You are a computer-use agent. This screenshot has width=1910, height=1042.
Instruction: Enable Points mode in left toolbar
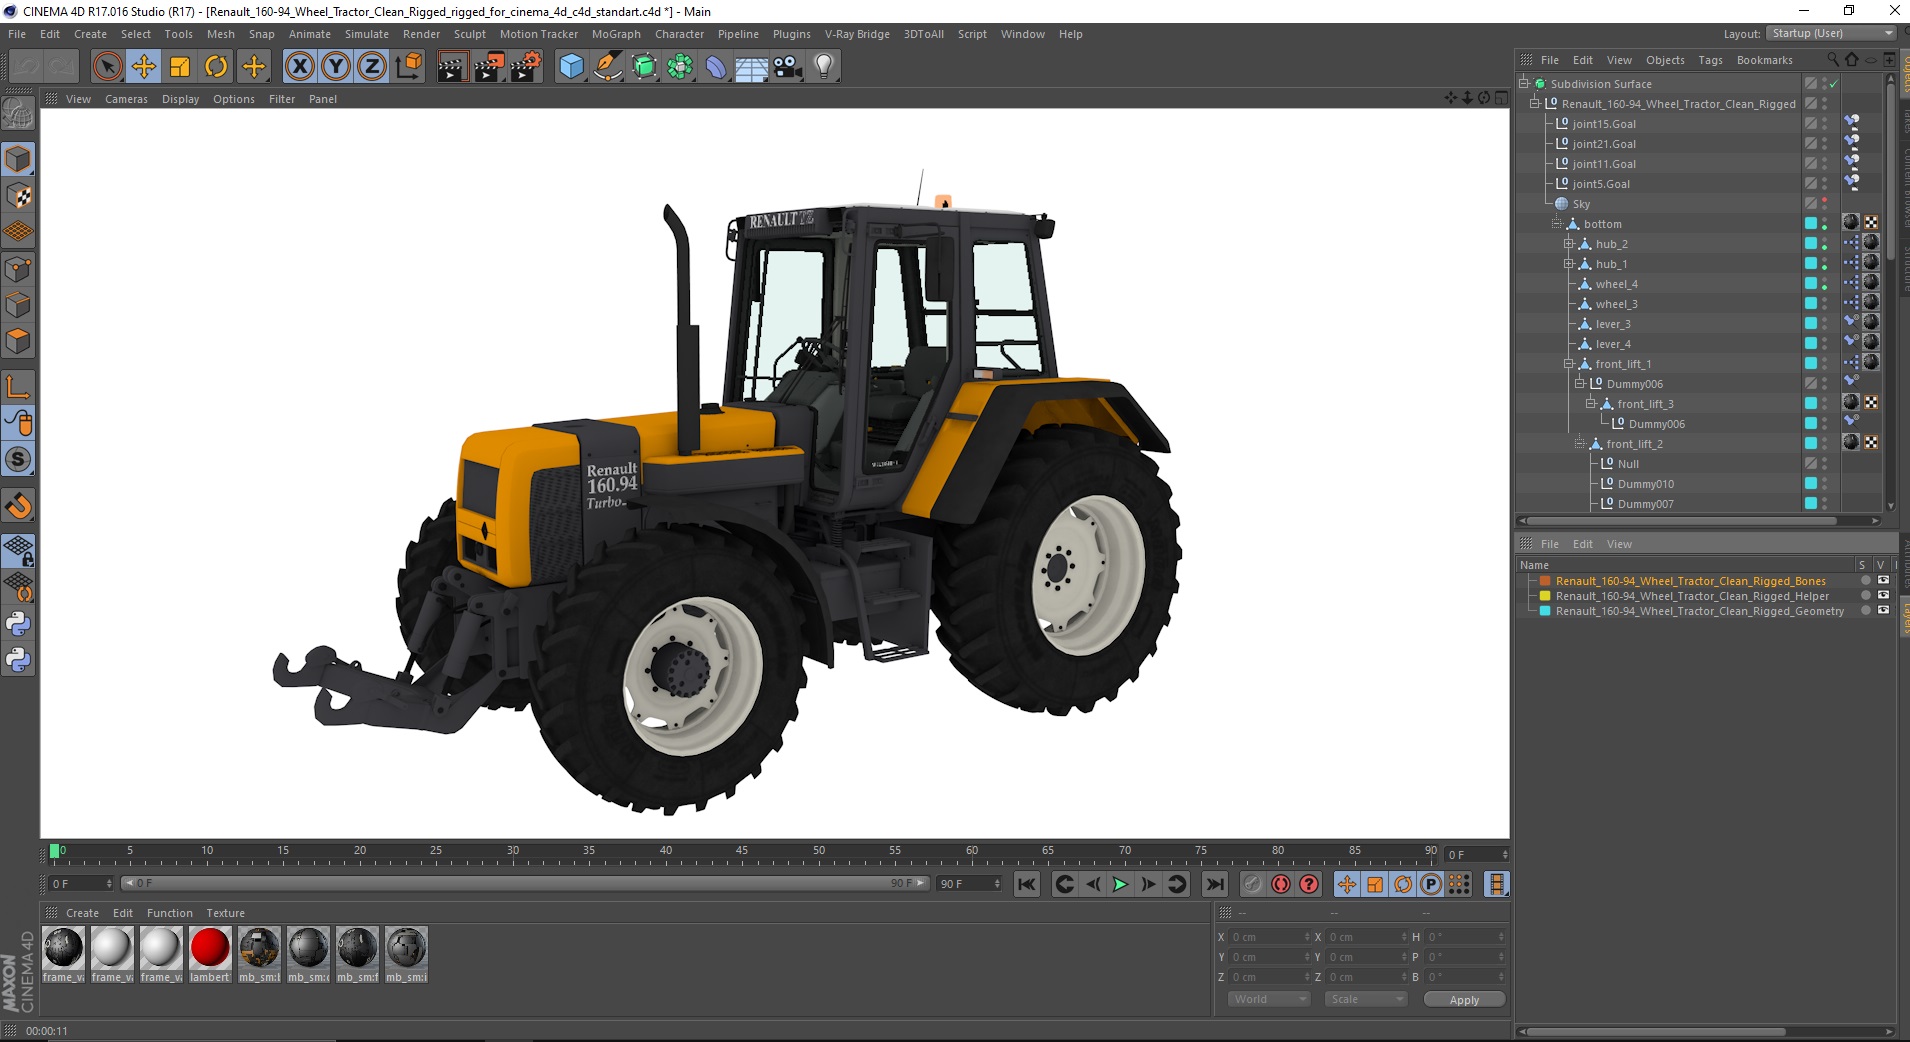tap(18, 269)
